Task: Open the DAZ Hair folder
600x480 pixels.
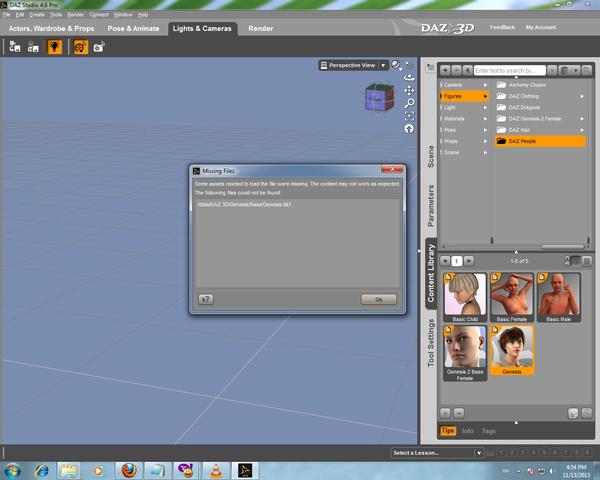Action: (x=540, y=130)
